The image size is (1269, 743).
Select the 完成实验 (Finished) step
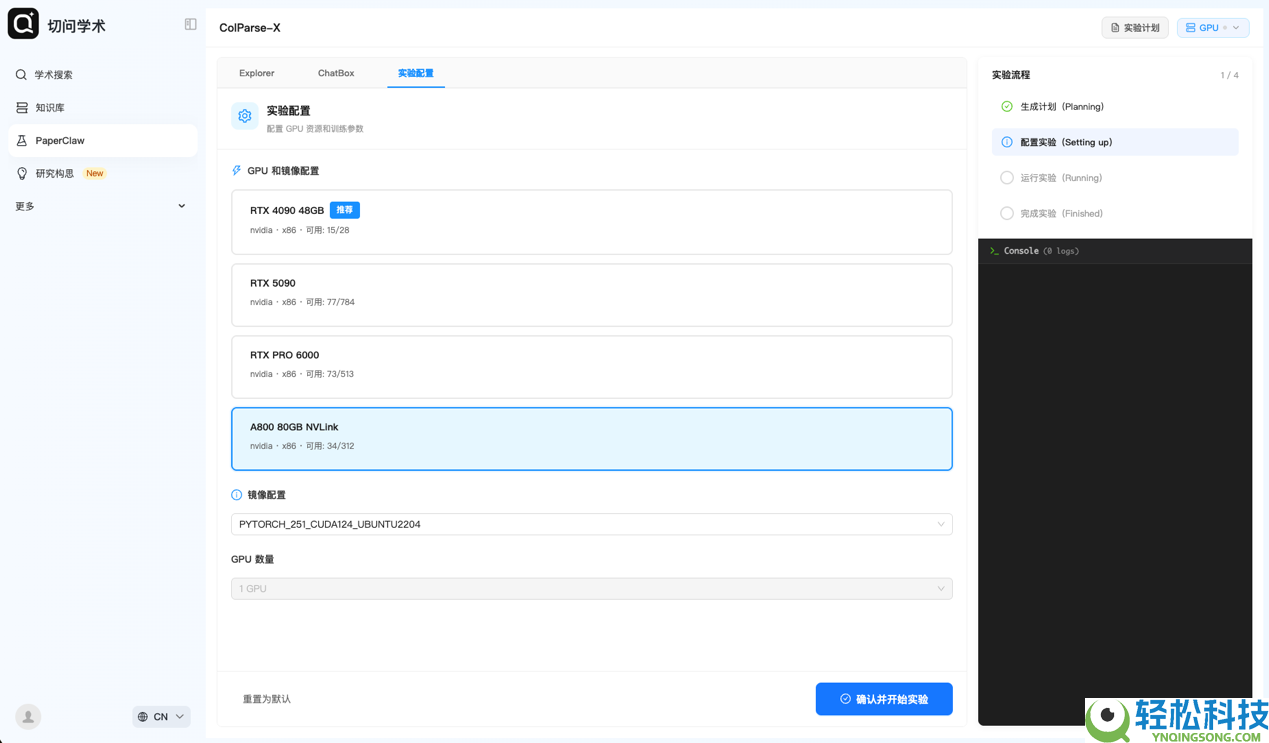click(x=1115, y=214)
